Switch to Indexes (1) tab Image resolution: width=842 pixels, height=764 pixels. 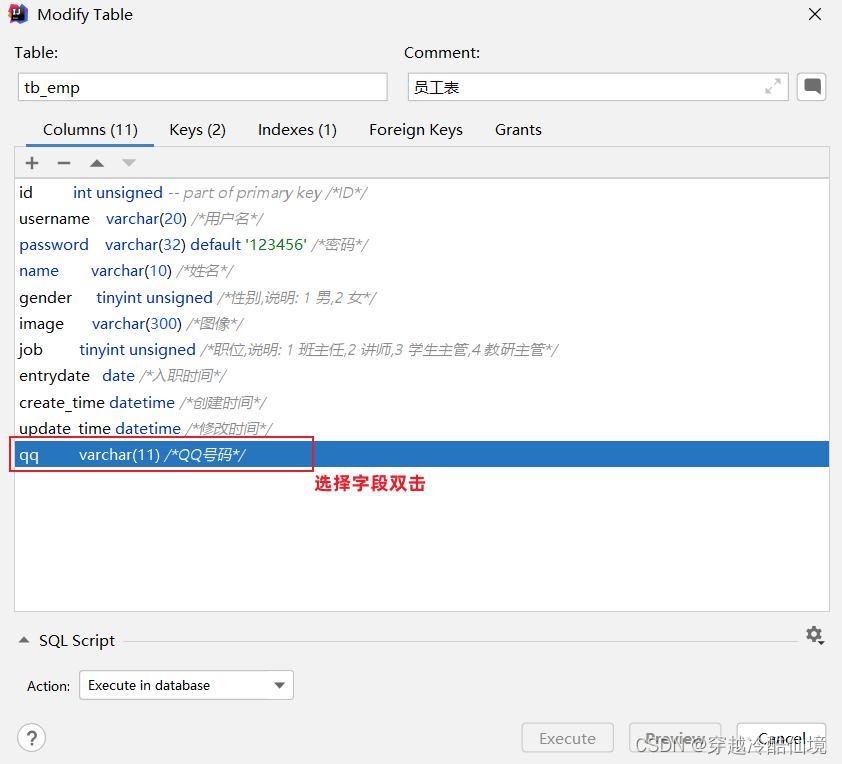pos(297,130)
